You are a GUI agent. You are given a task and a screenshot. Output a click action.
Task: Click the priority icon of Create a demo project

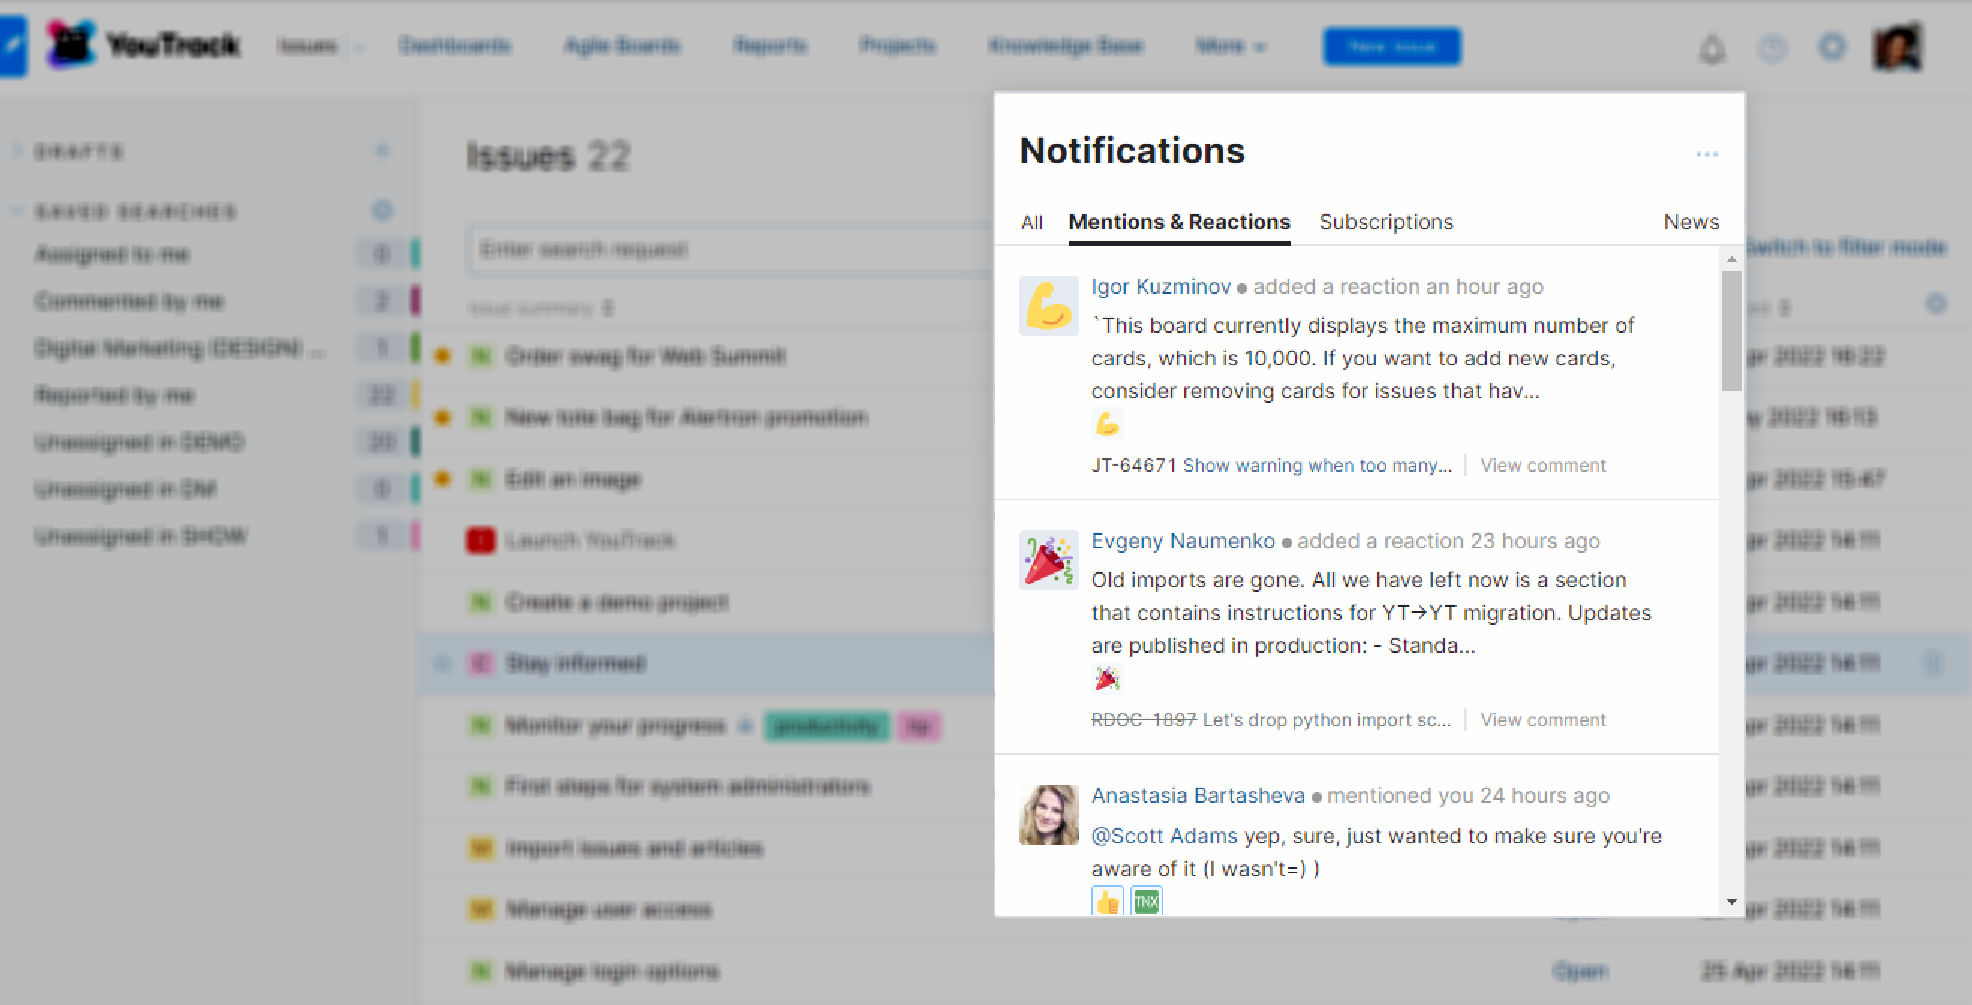coord(481,602)
